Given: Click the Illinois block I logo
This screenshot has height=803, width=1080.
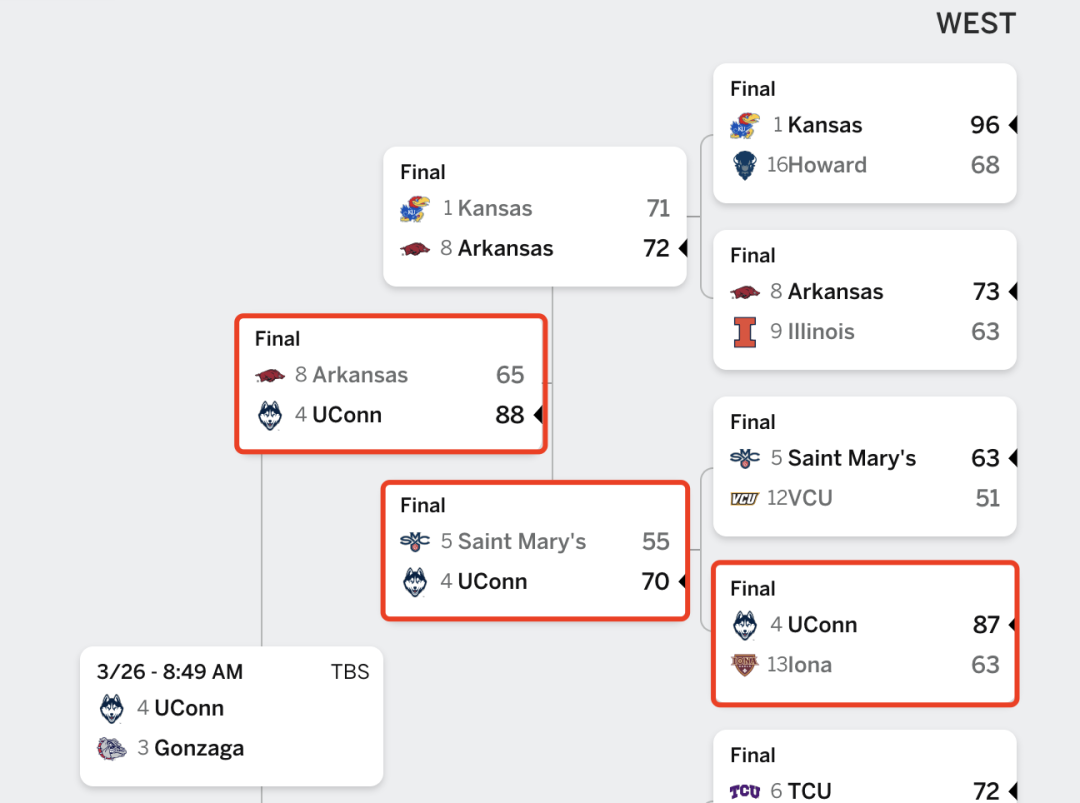Looking at the screenshot, I should (745, 332).
